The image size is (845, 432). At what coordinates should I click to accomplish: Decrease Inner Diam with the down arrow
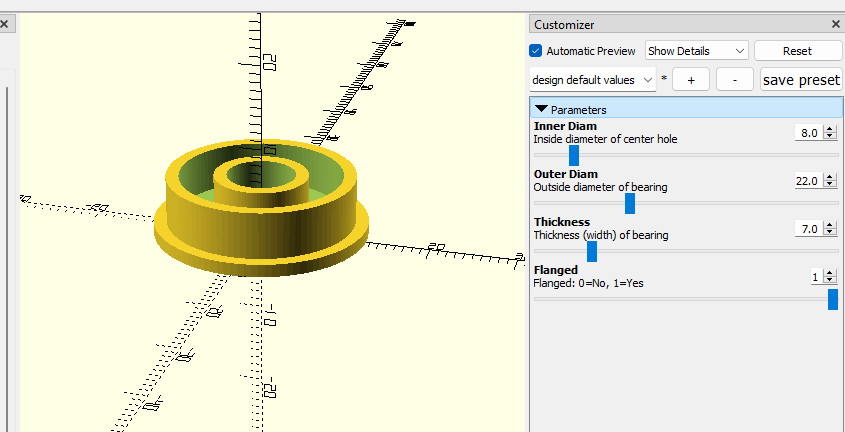(830, 136)
